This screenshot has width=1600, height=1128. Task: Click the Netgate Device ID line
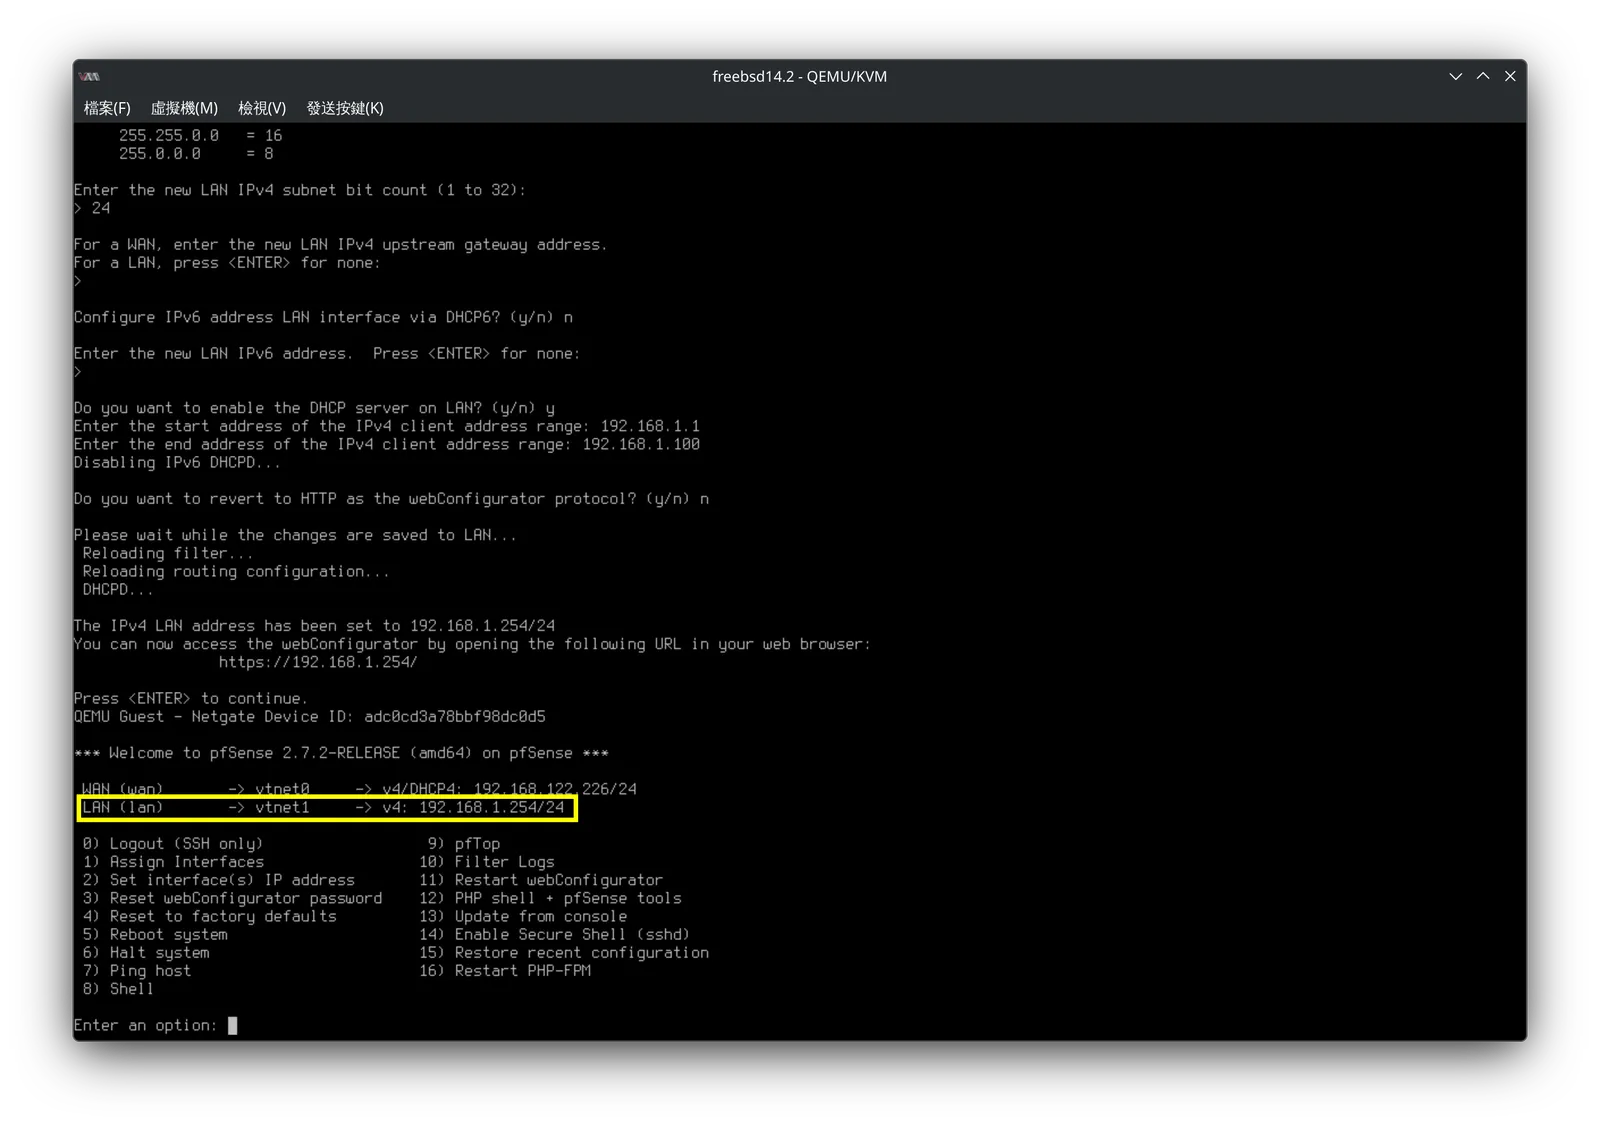pos(310,716)
